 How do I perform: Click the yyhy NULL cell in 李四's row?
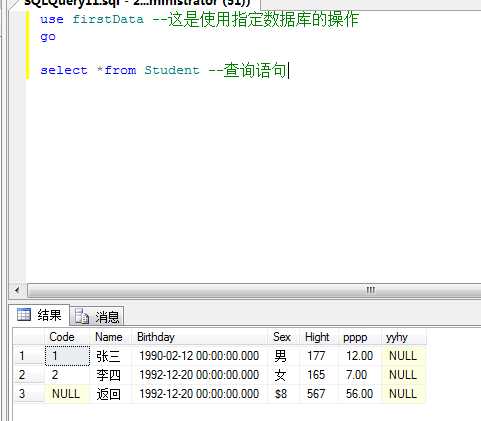point(404,375)
